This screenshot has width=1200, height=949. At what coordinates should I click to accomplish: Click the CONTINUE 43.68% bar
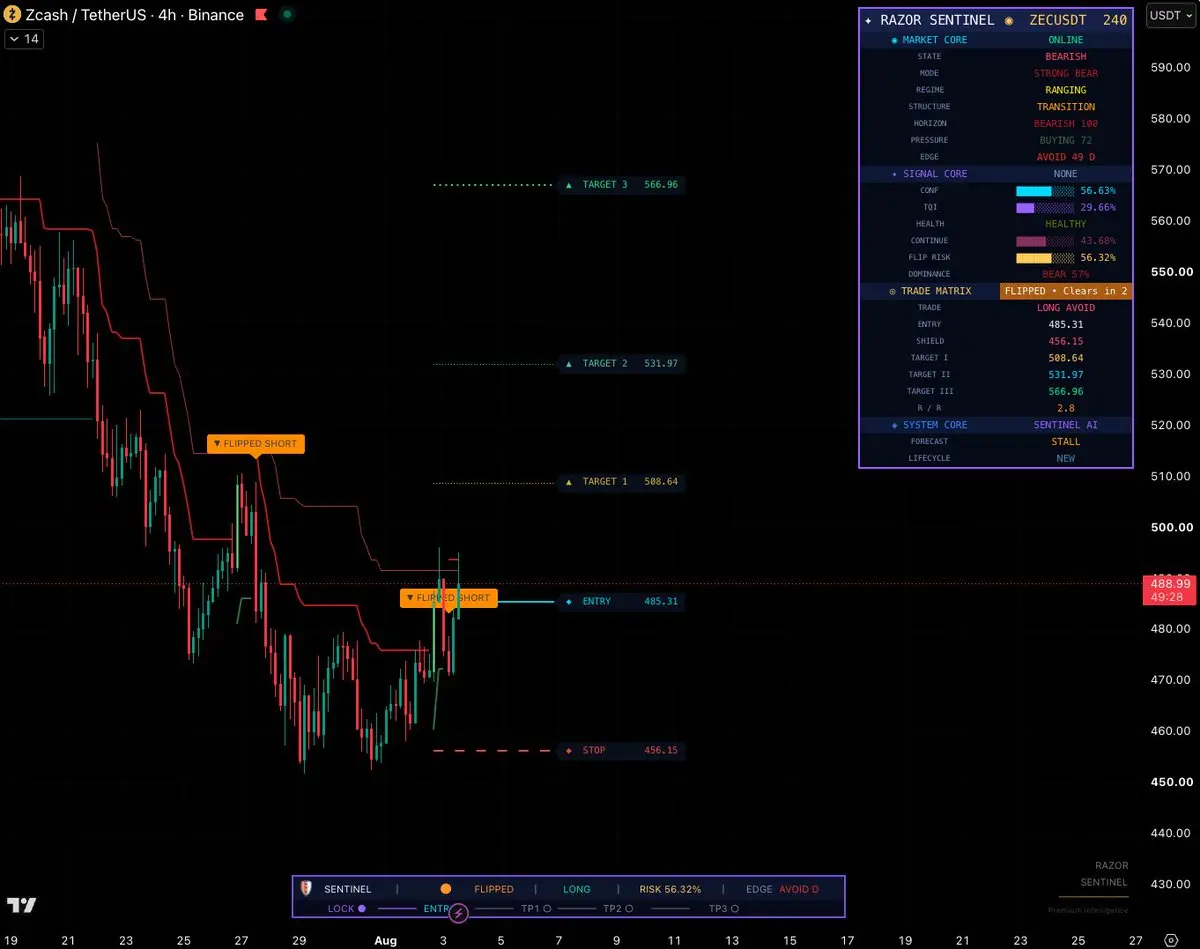pos(1045,241)
